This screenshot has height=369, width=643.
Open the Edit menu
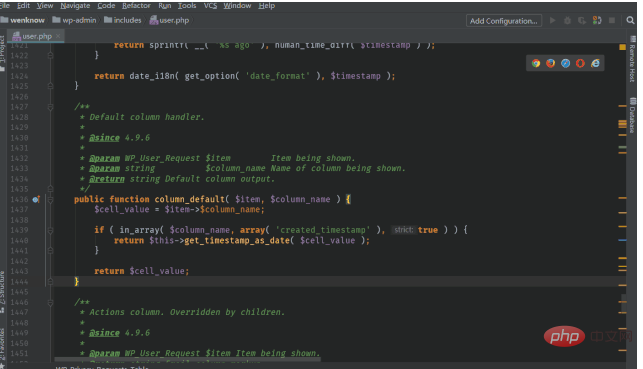(23, 6)
